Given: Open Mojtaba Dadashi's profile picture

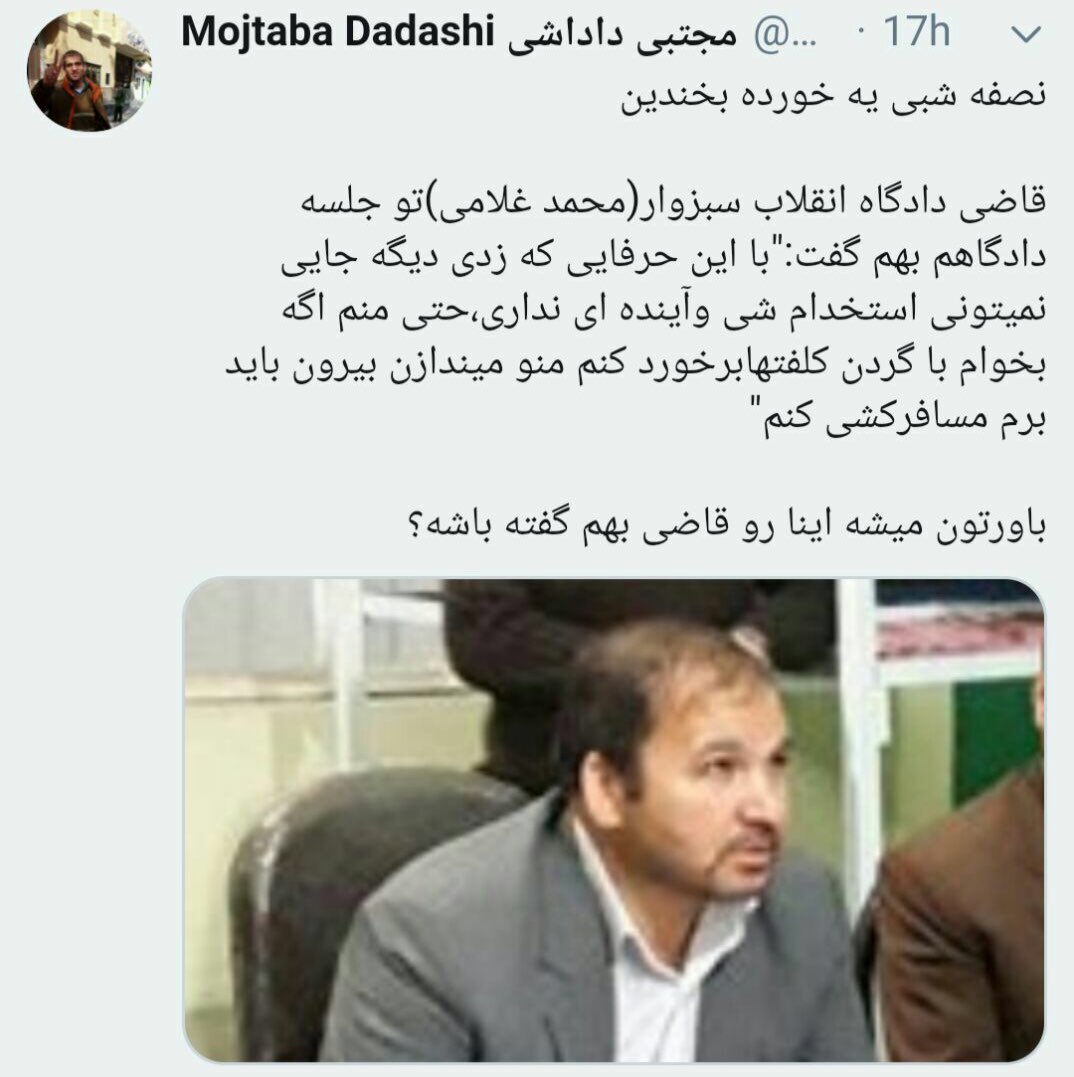Looking at the screenshot, I should click(89, 71).
